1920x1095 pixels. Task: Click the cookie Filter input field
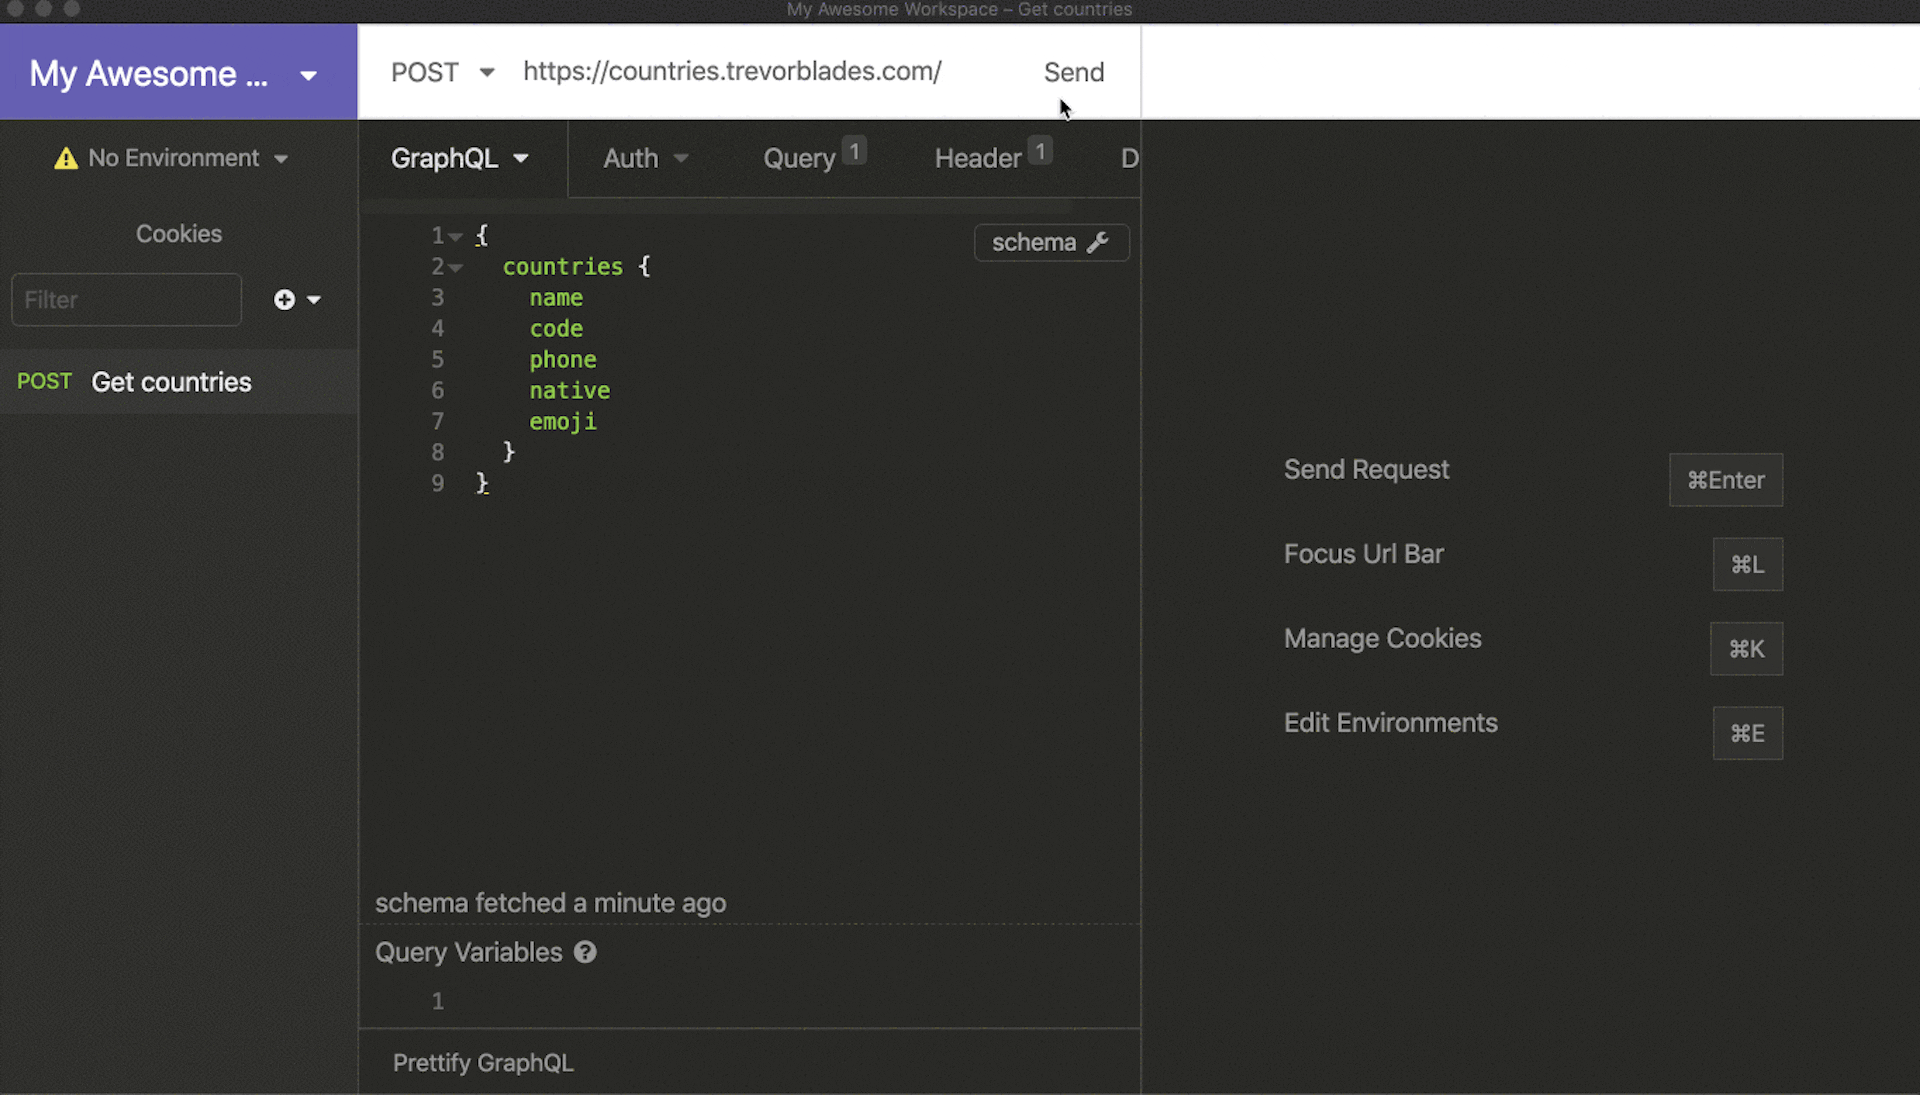[126, 299]
